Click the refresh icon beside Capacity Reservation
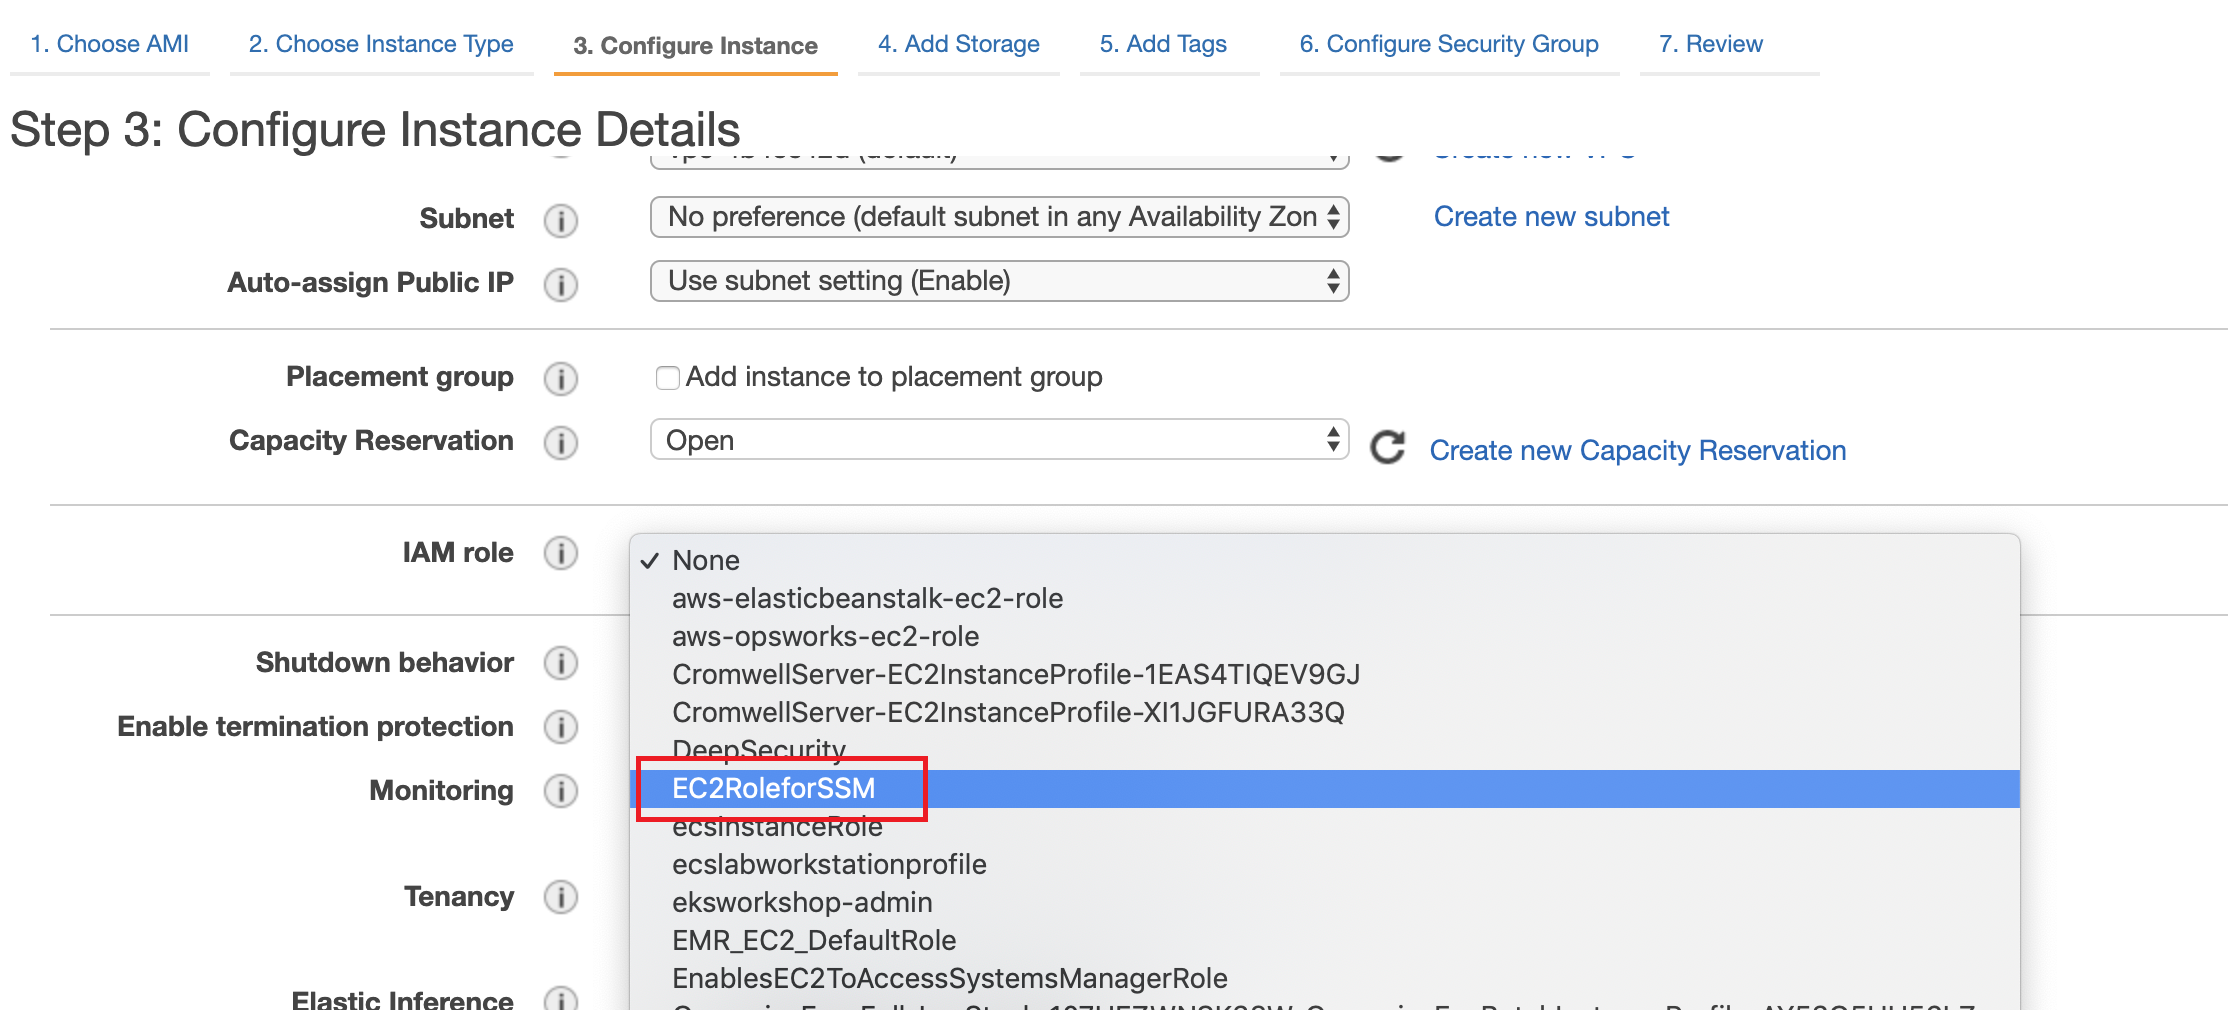Image resolution: width=2228 pixels, height=1010 pixels. click(1387, 447)
